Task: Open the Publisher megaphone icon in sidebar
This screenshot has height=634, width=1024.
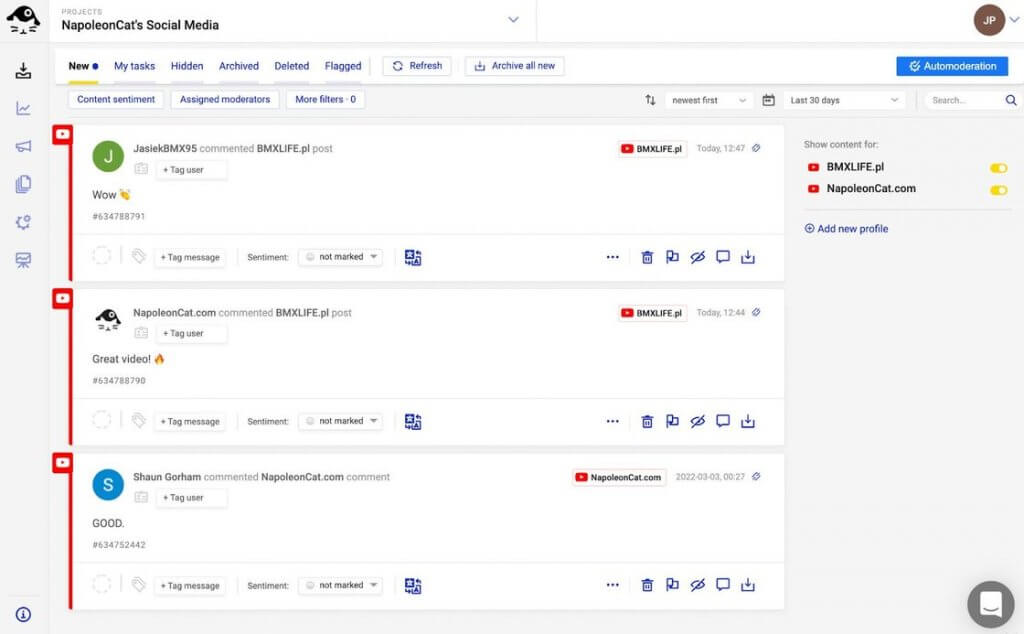Action: pos(24,146)
